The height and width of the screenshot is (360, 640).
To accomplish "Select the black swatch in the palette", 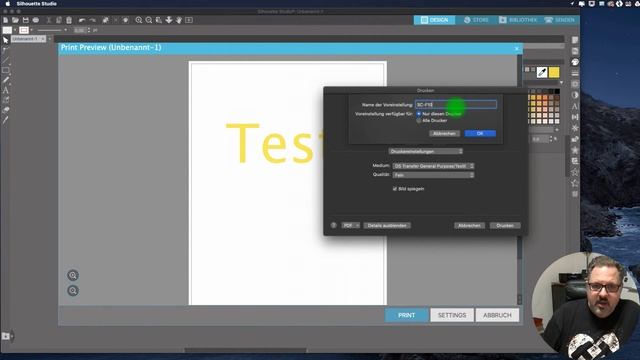I will pyautogui.click(x=557, y=91).
